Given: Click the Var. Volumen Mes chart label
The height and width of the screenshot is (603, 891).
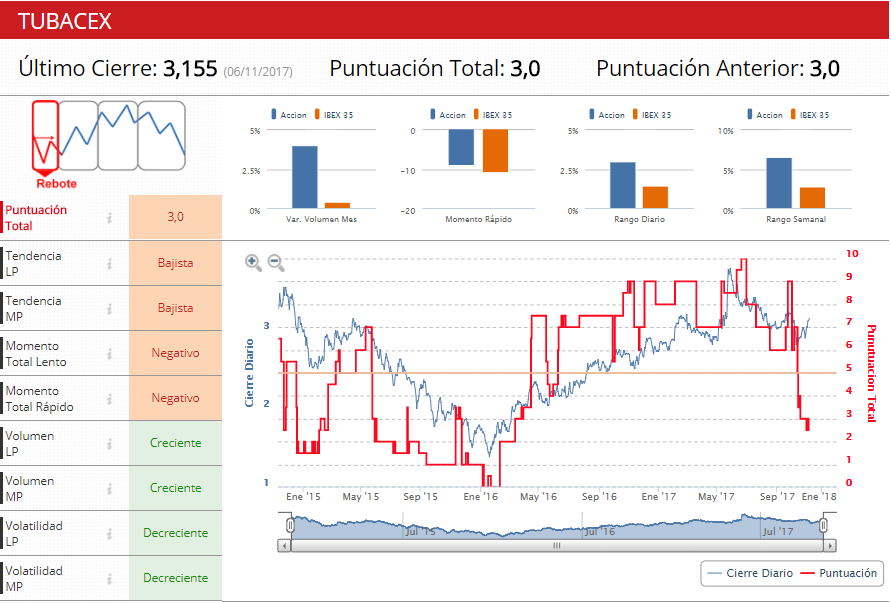Looking at the screenshot, I should click(321, 219).
